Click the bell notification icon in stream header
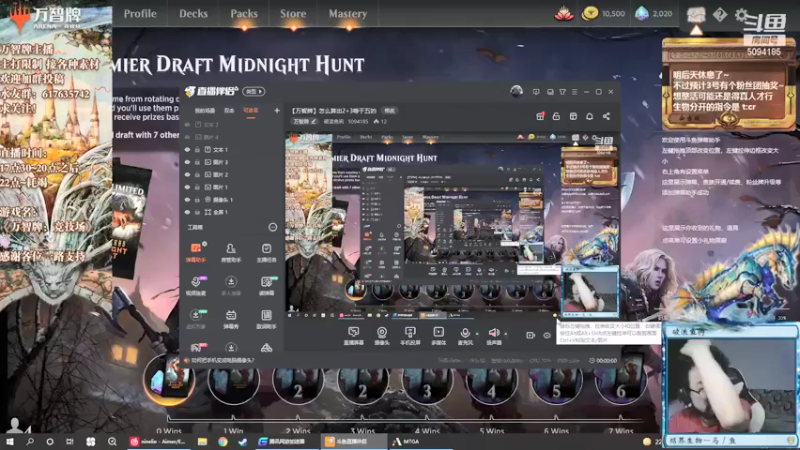 pos(589,116)
